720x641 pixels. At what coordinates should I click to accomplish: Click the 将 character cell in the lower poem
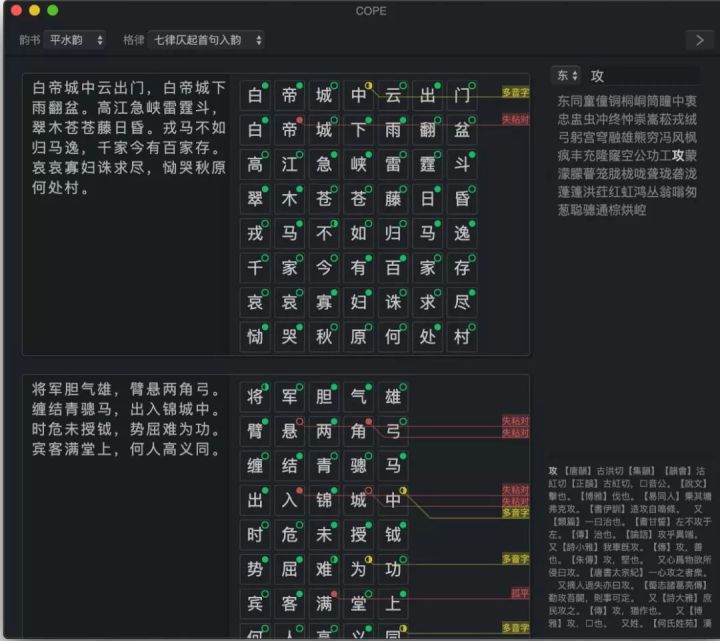click(255, 397)
